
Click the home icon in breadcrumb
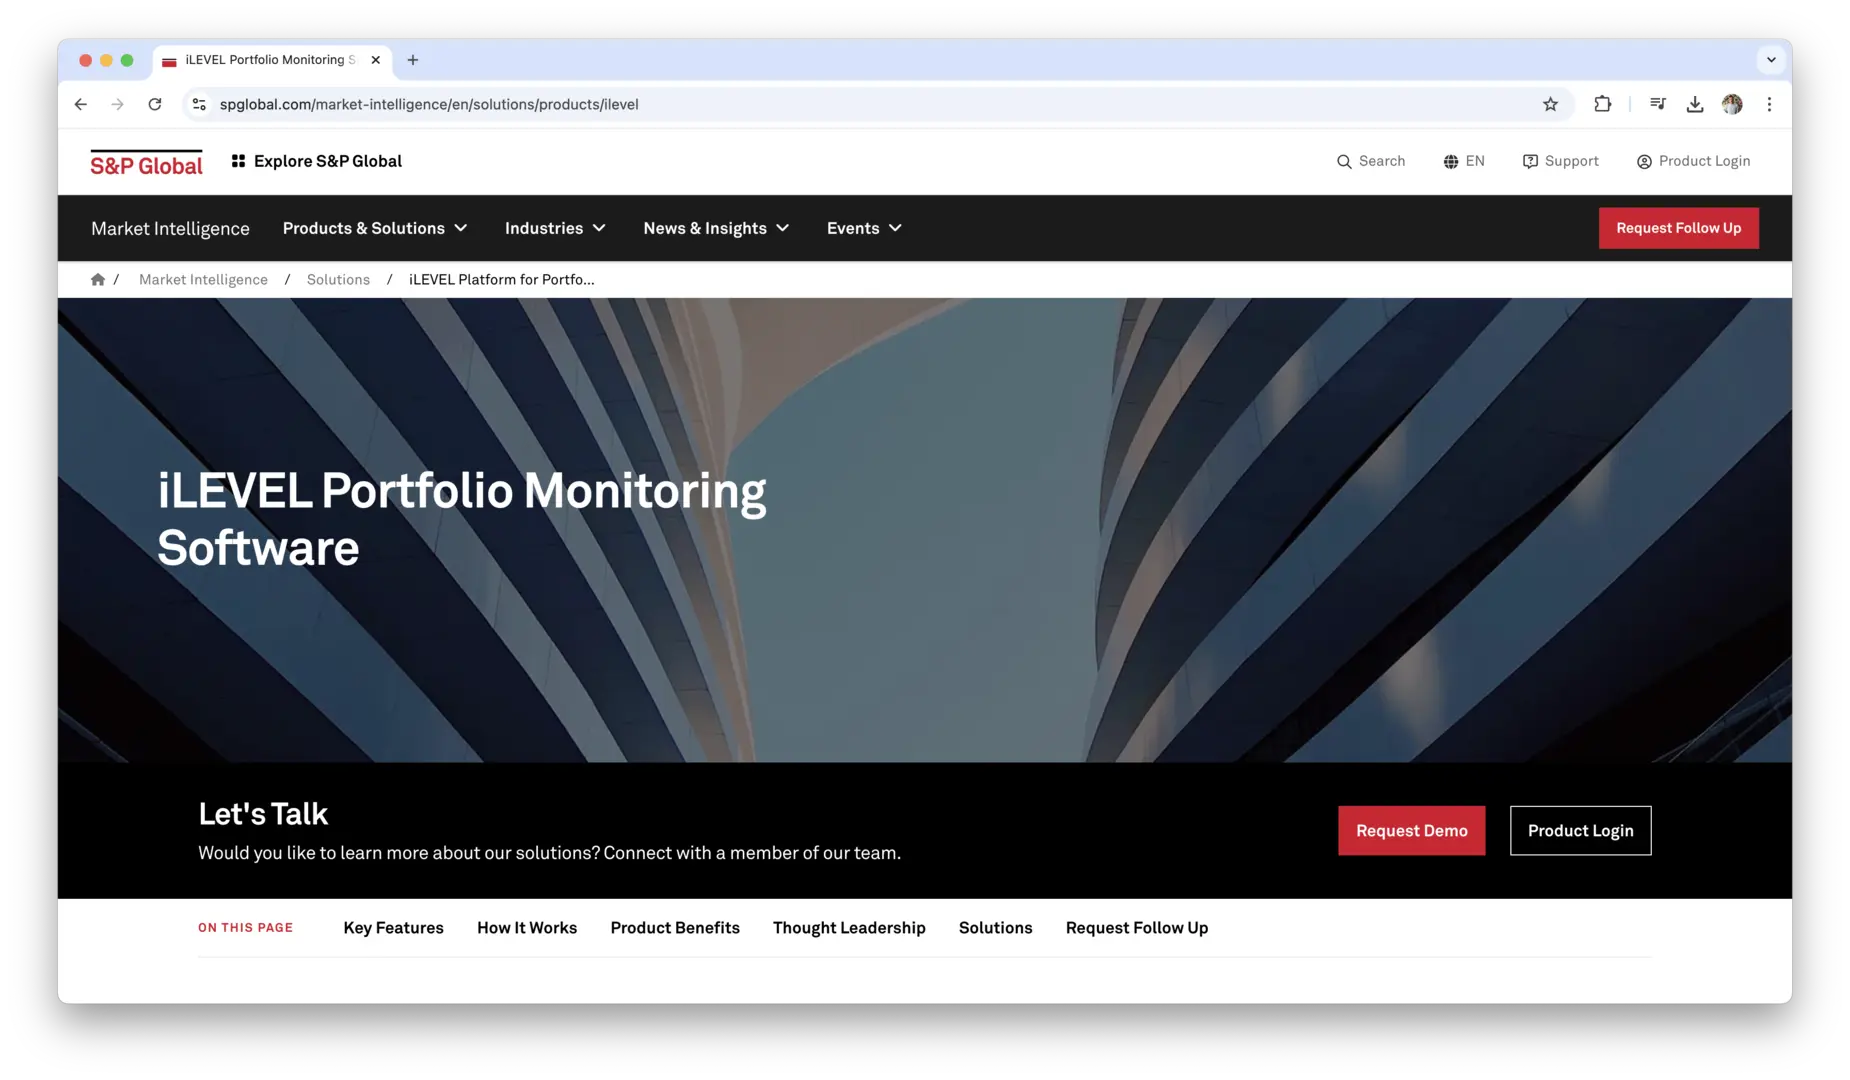tap(98, 280)
